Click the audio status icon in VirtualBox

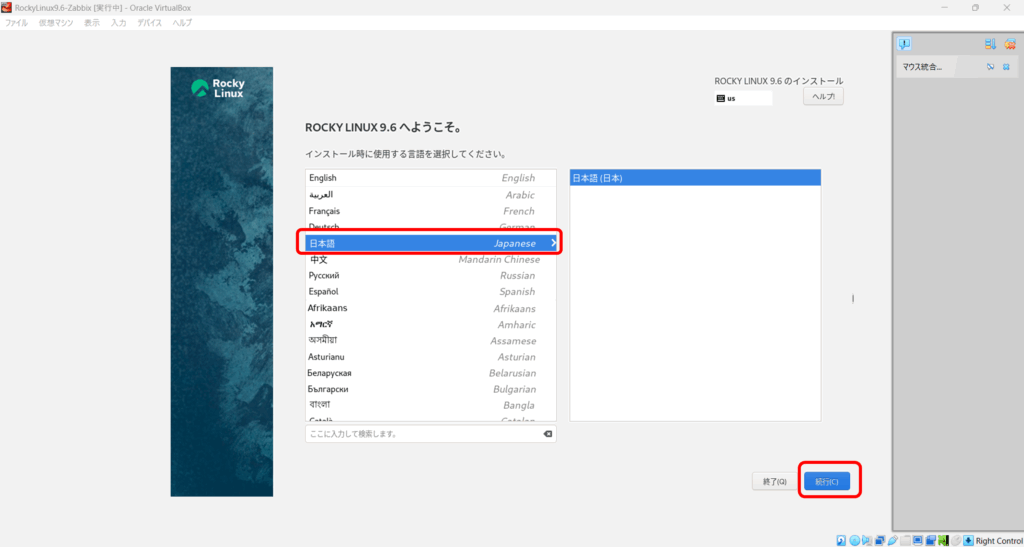(x=867, y=540)
